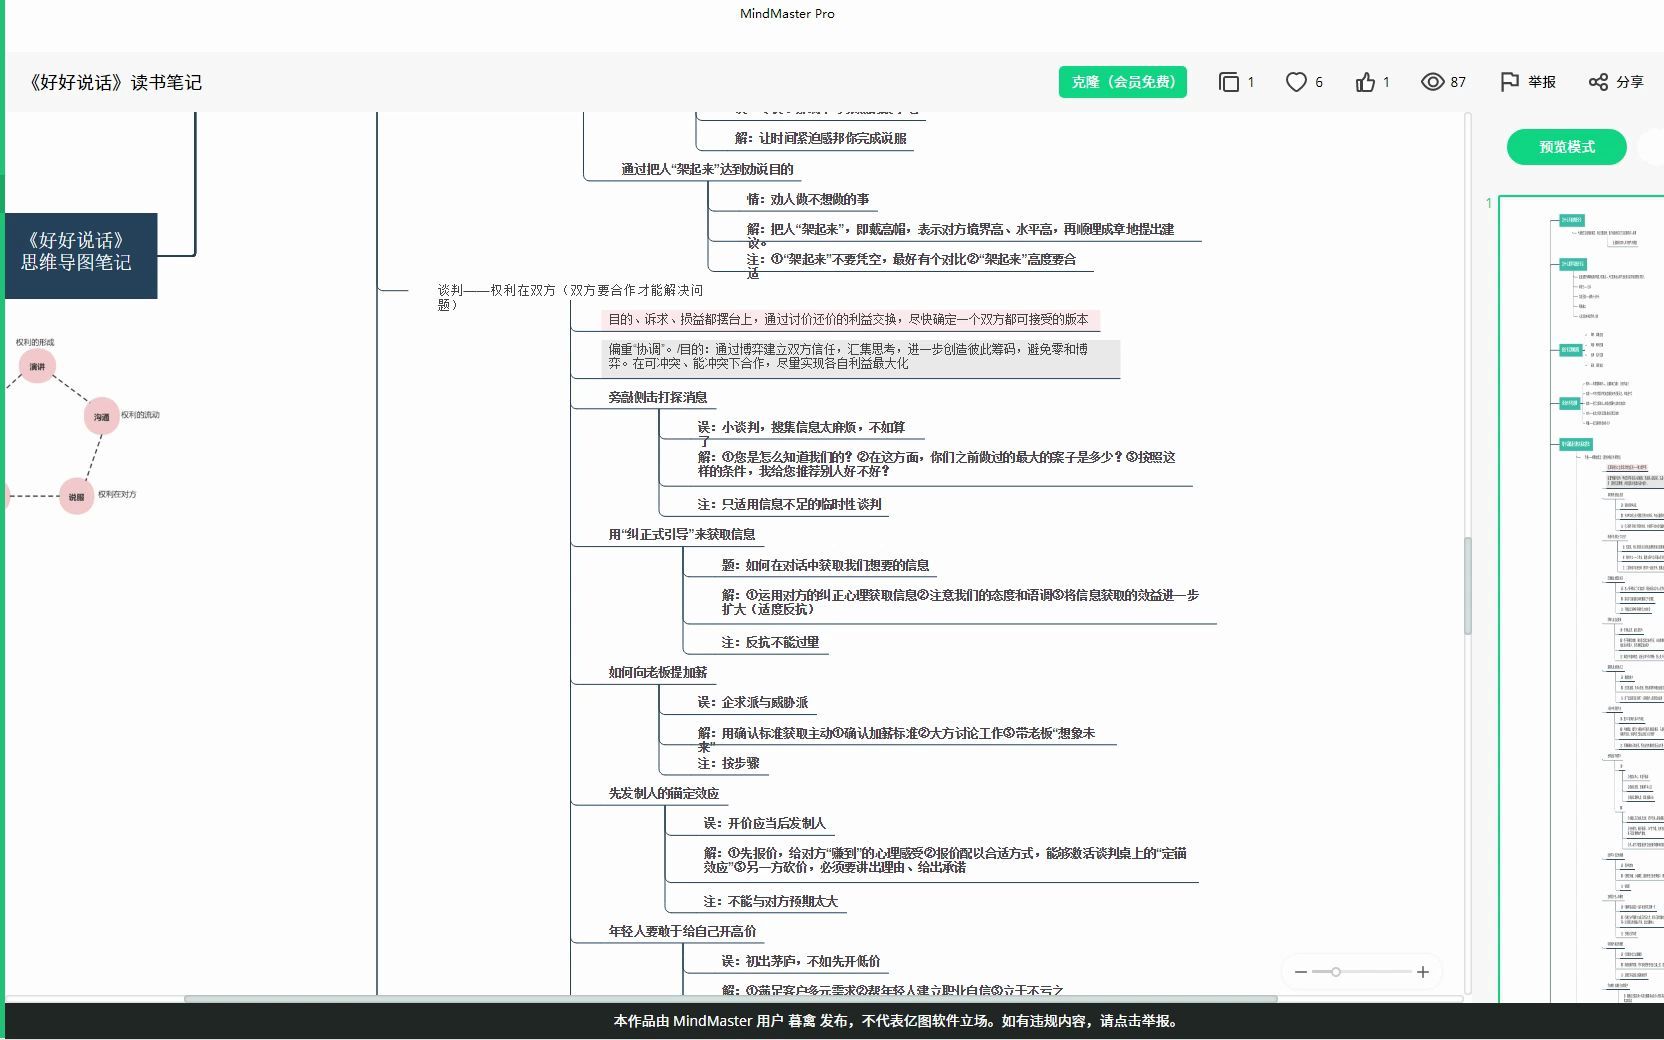Click the thumbs-up like icon

1365,82
